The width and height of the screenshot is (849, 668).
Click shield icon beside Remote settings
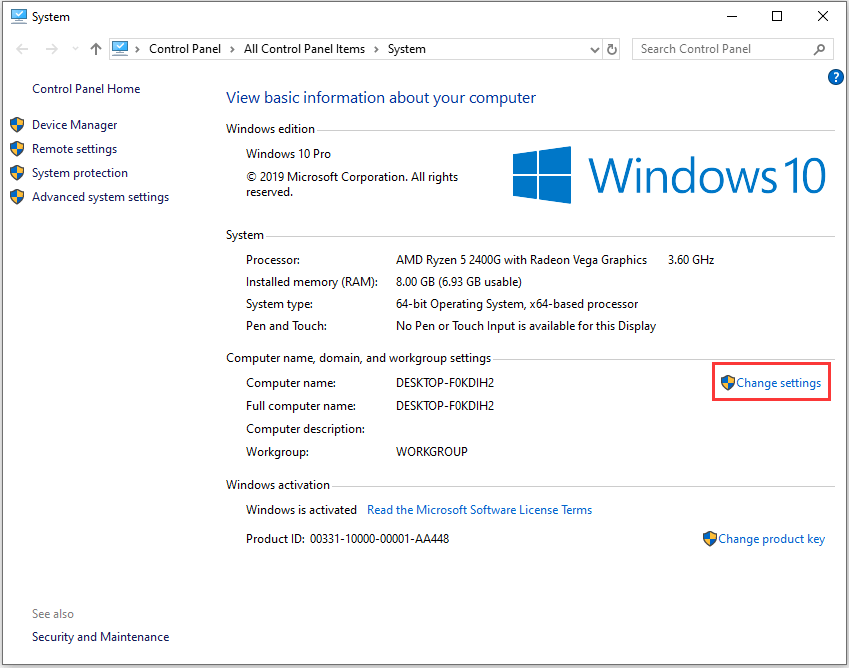click(17, 148)
